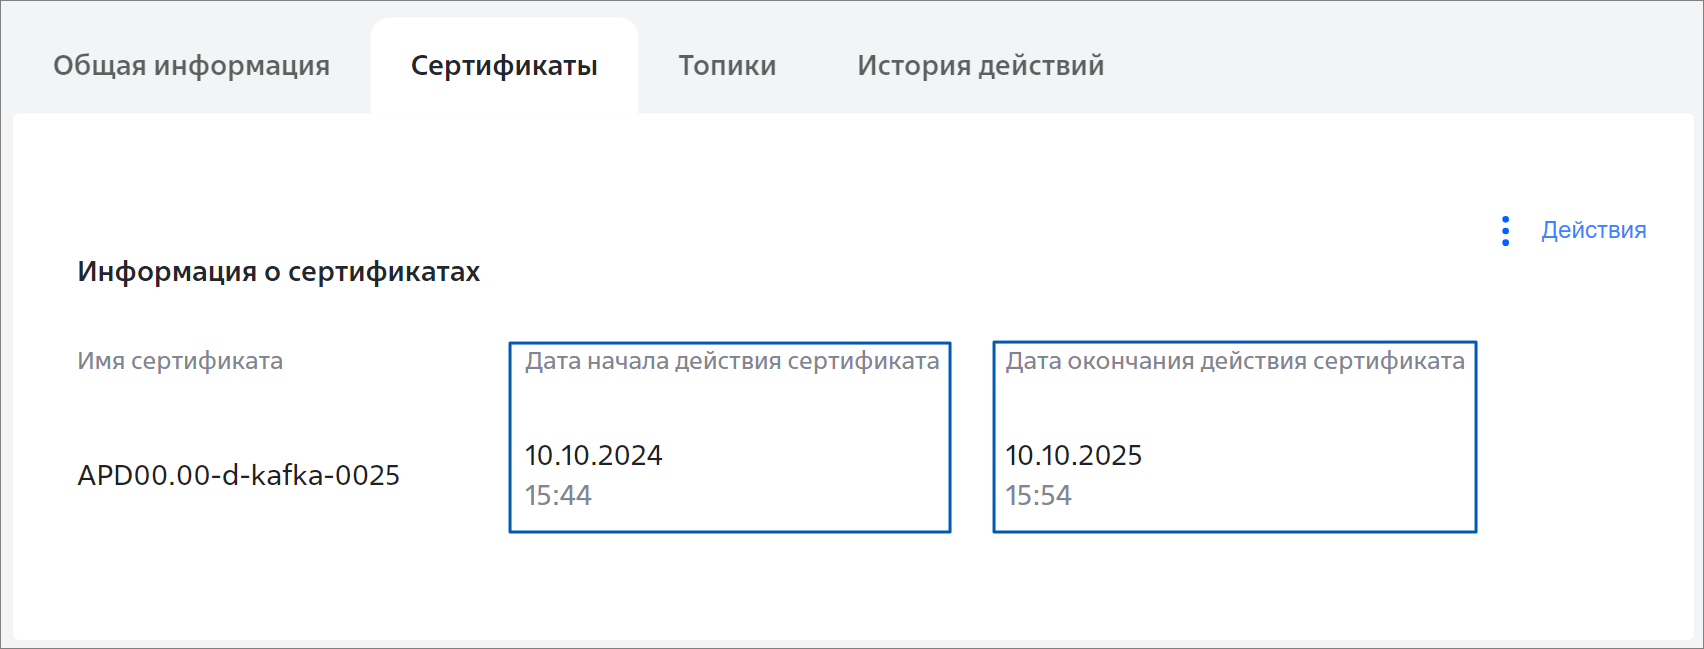
Task: Click the Дата начала действия сертификата header
Action: 732,361
